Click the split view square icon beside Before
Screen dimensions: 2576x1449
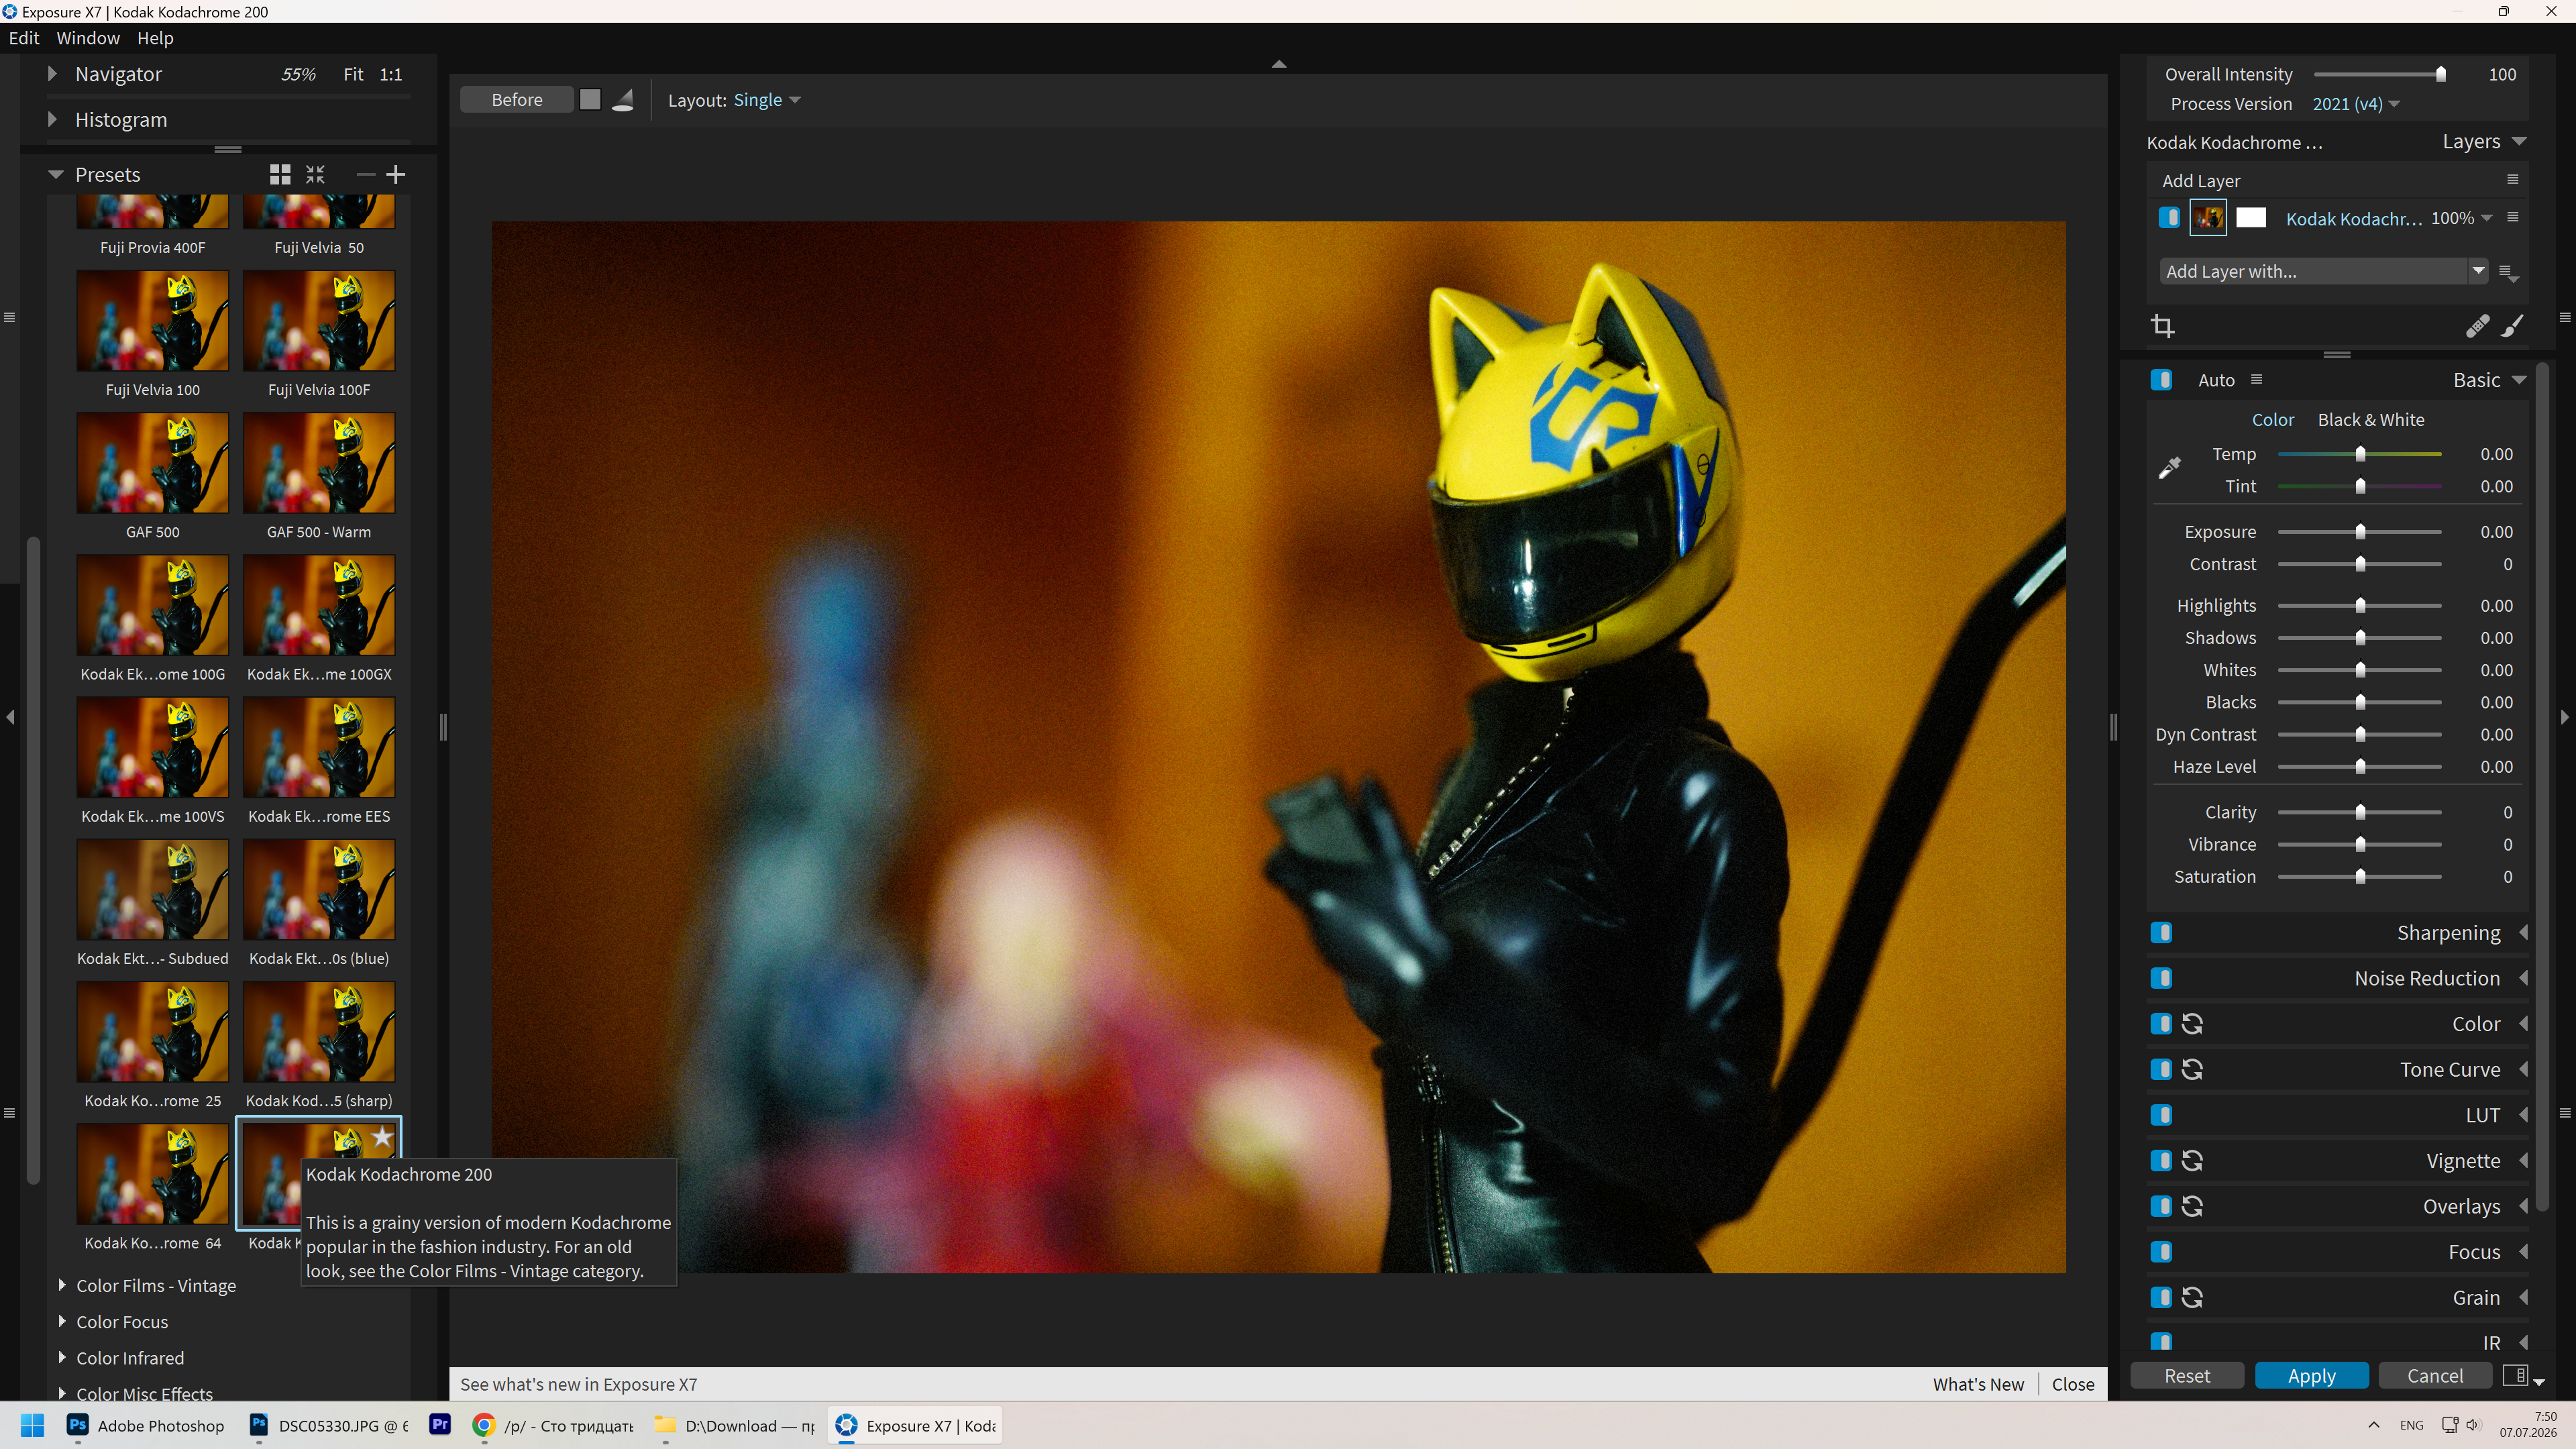[590, 100]
